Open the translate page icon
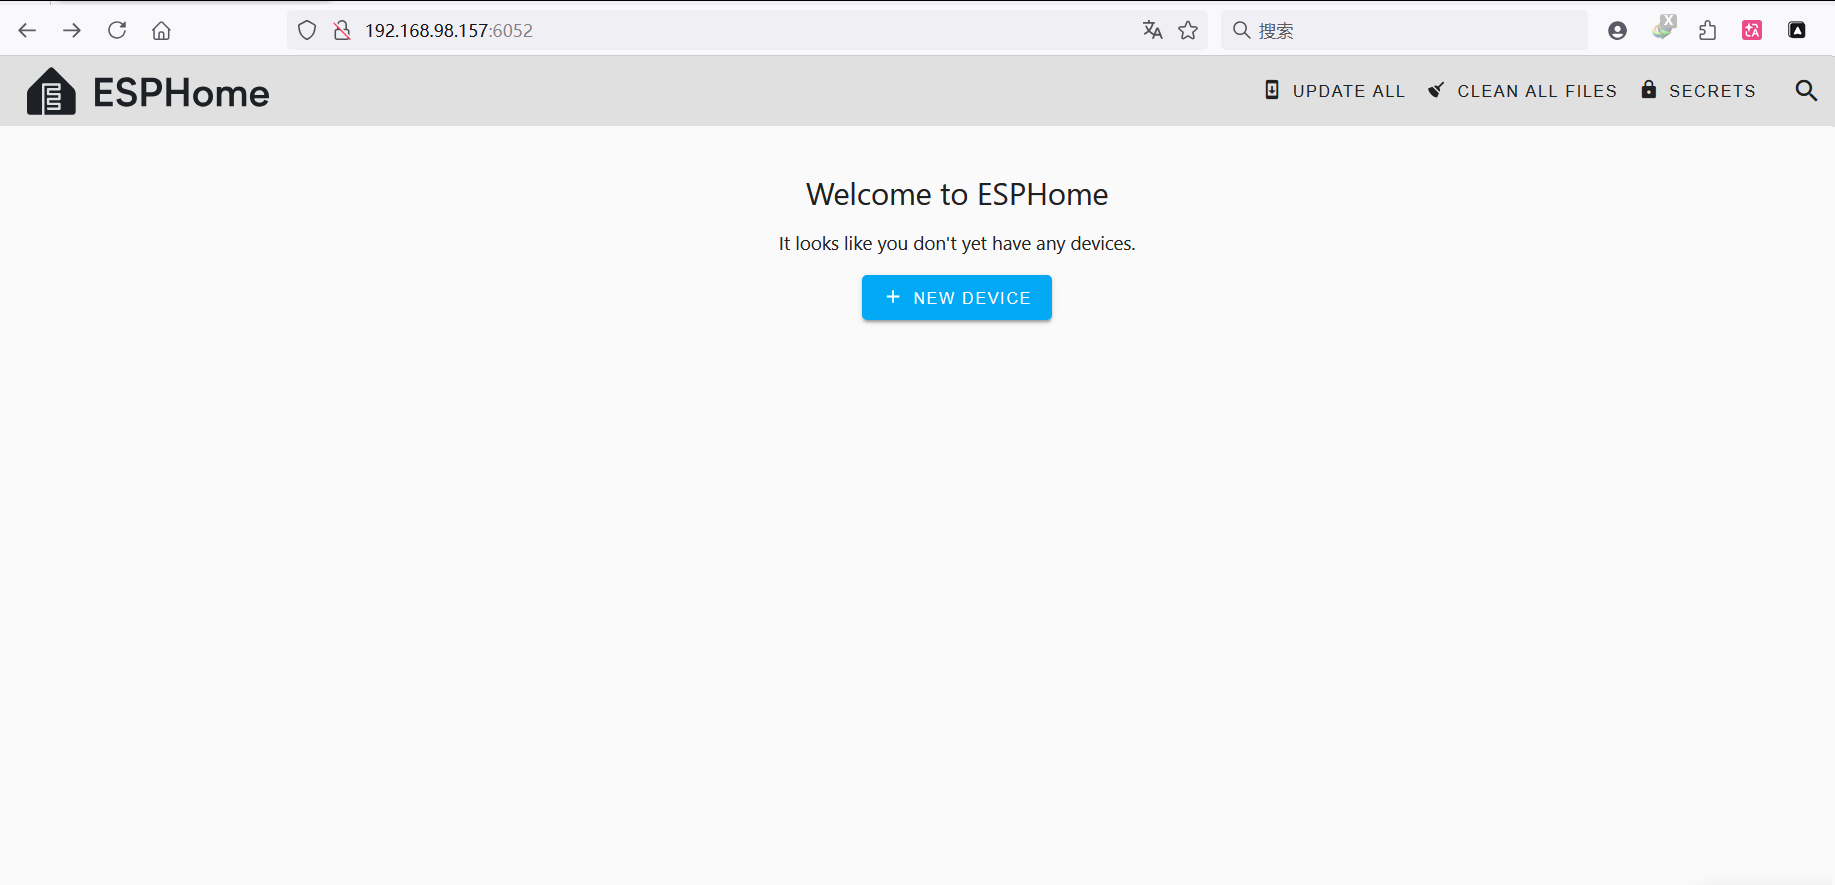 point(1153,30)
